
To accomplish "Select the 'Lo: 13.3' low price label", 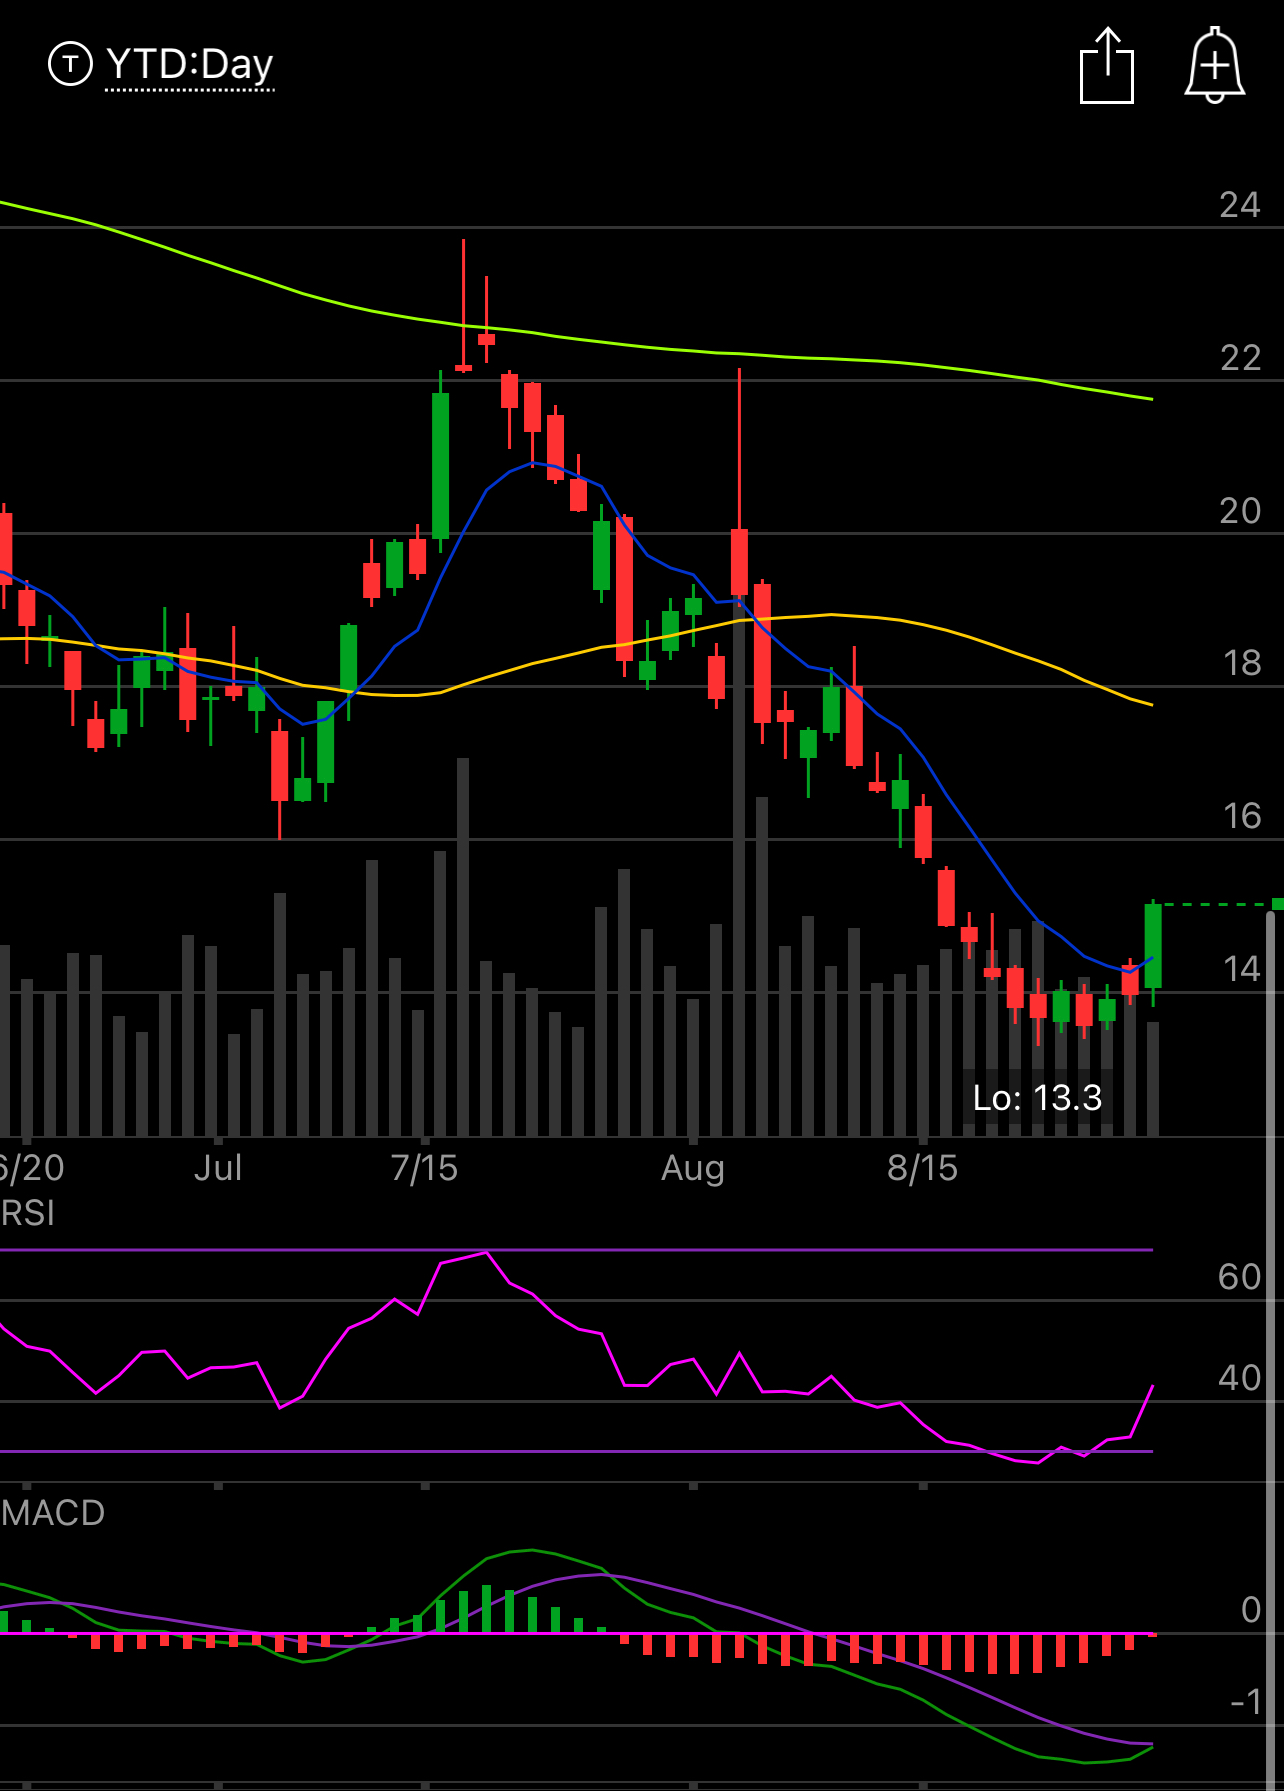I will 1037,1098.
